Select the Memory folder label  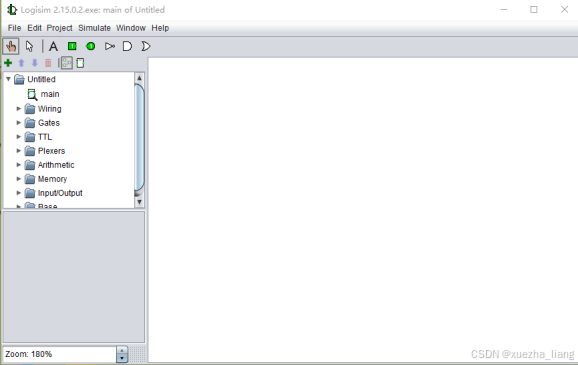[52, 179]
